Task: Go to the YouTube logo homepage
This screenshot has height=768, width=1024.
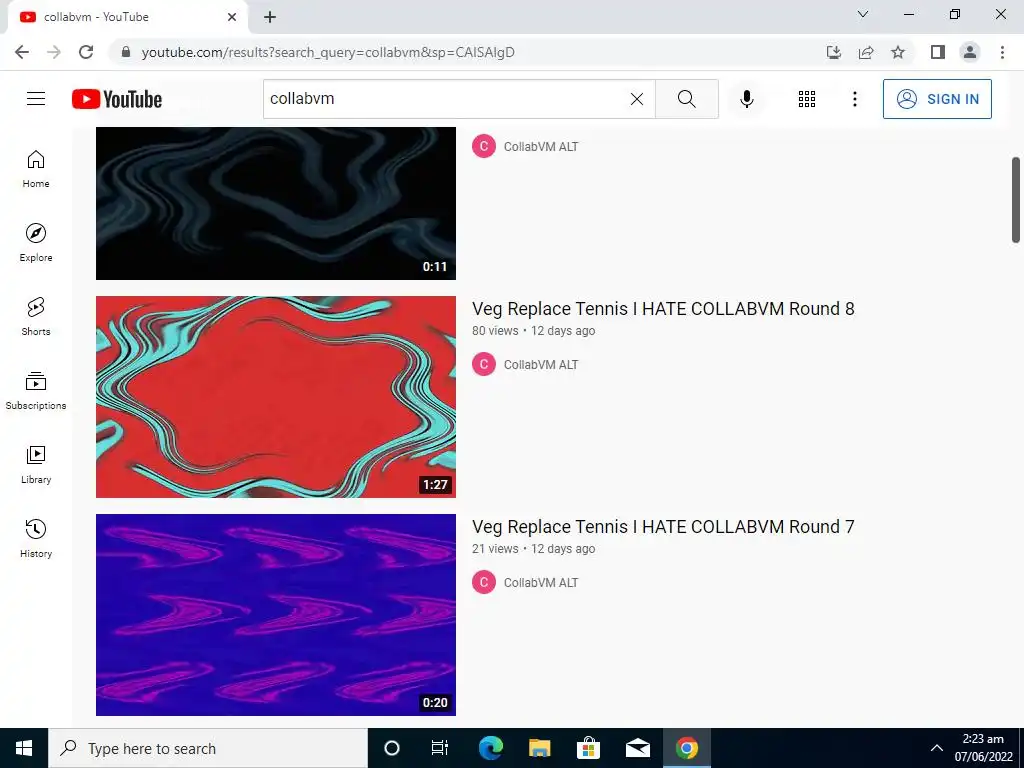Action: tap(117, 99)
